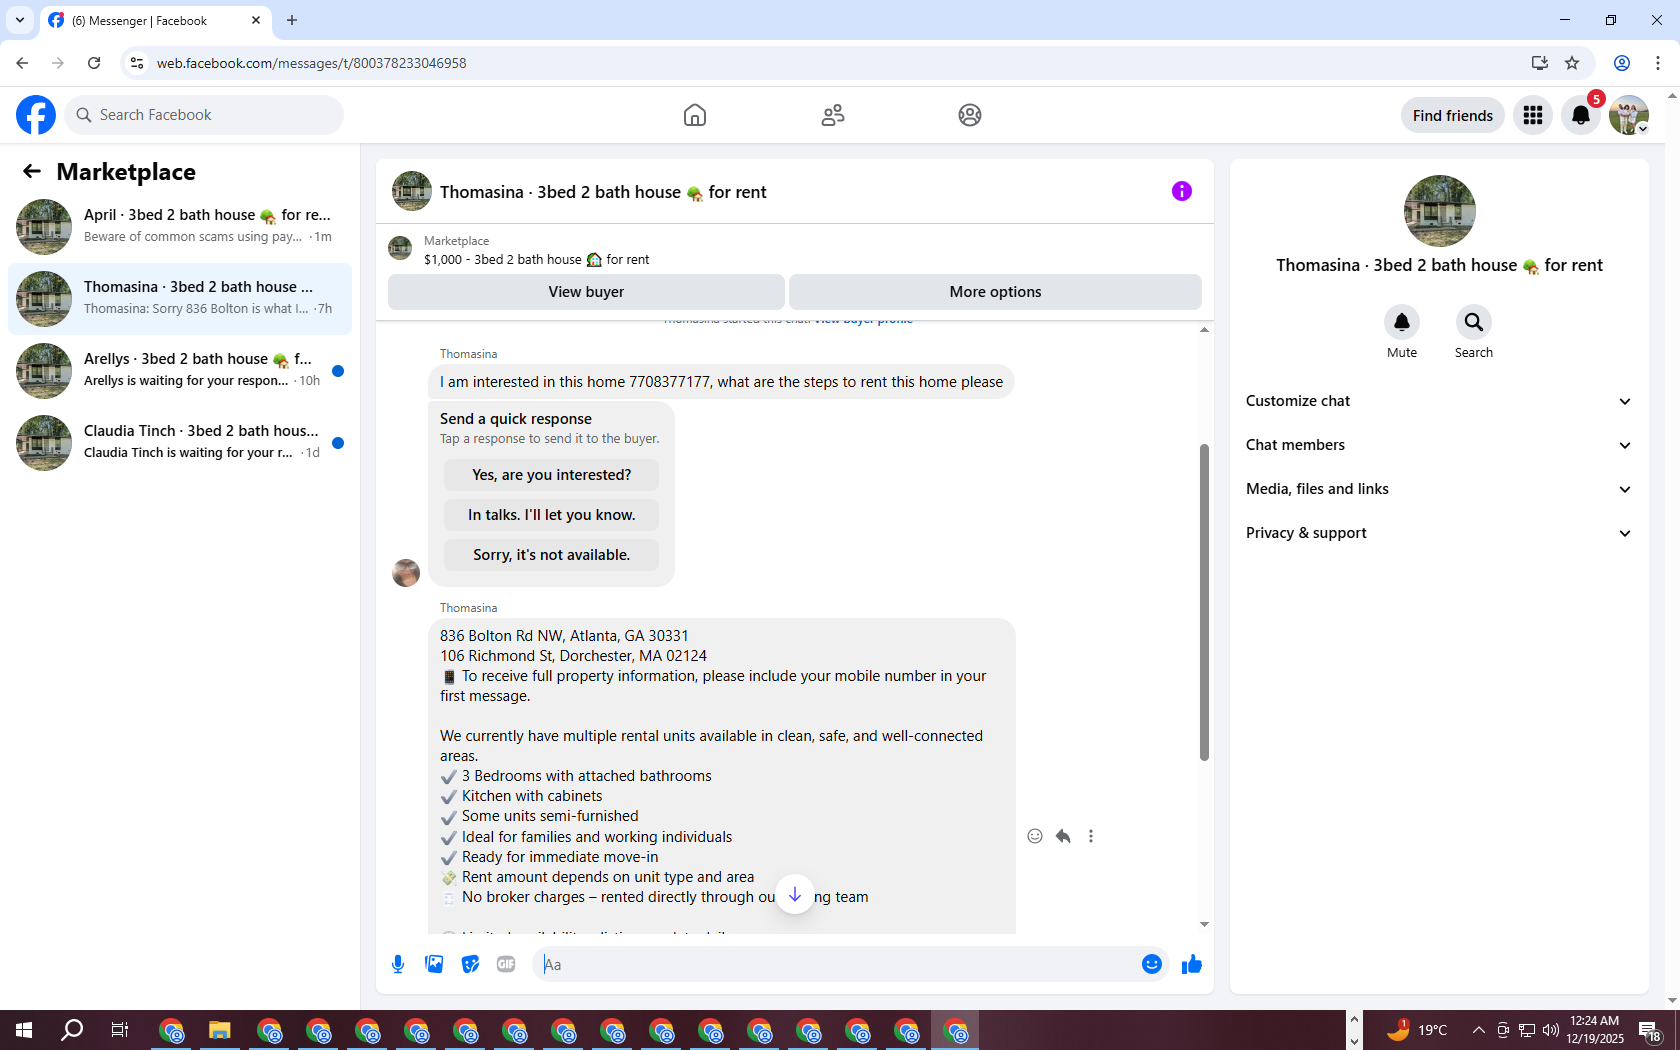Open Windows taskbar search

click(x=72, y=1030)
